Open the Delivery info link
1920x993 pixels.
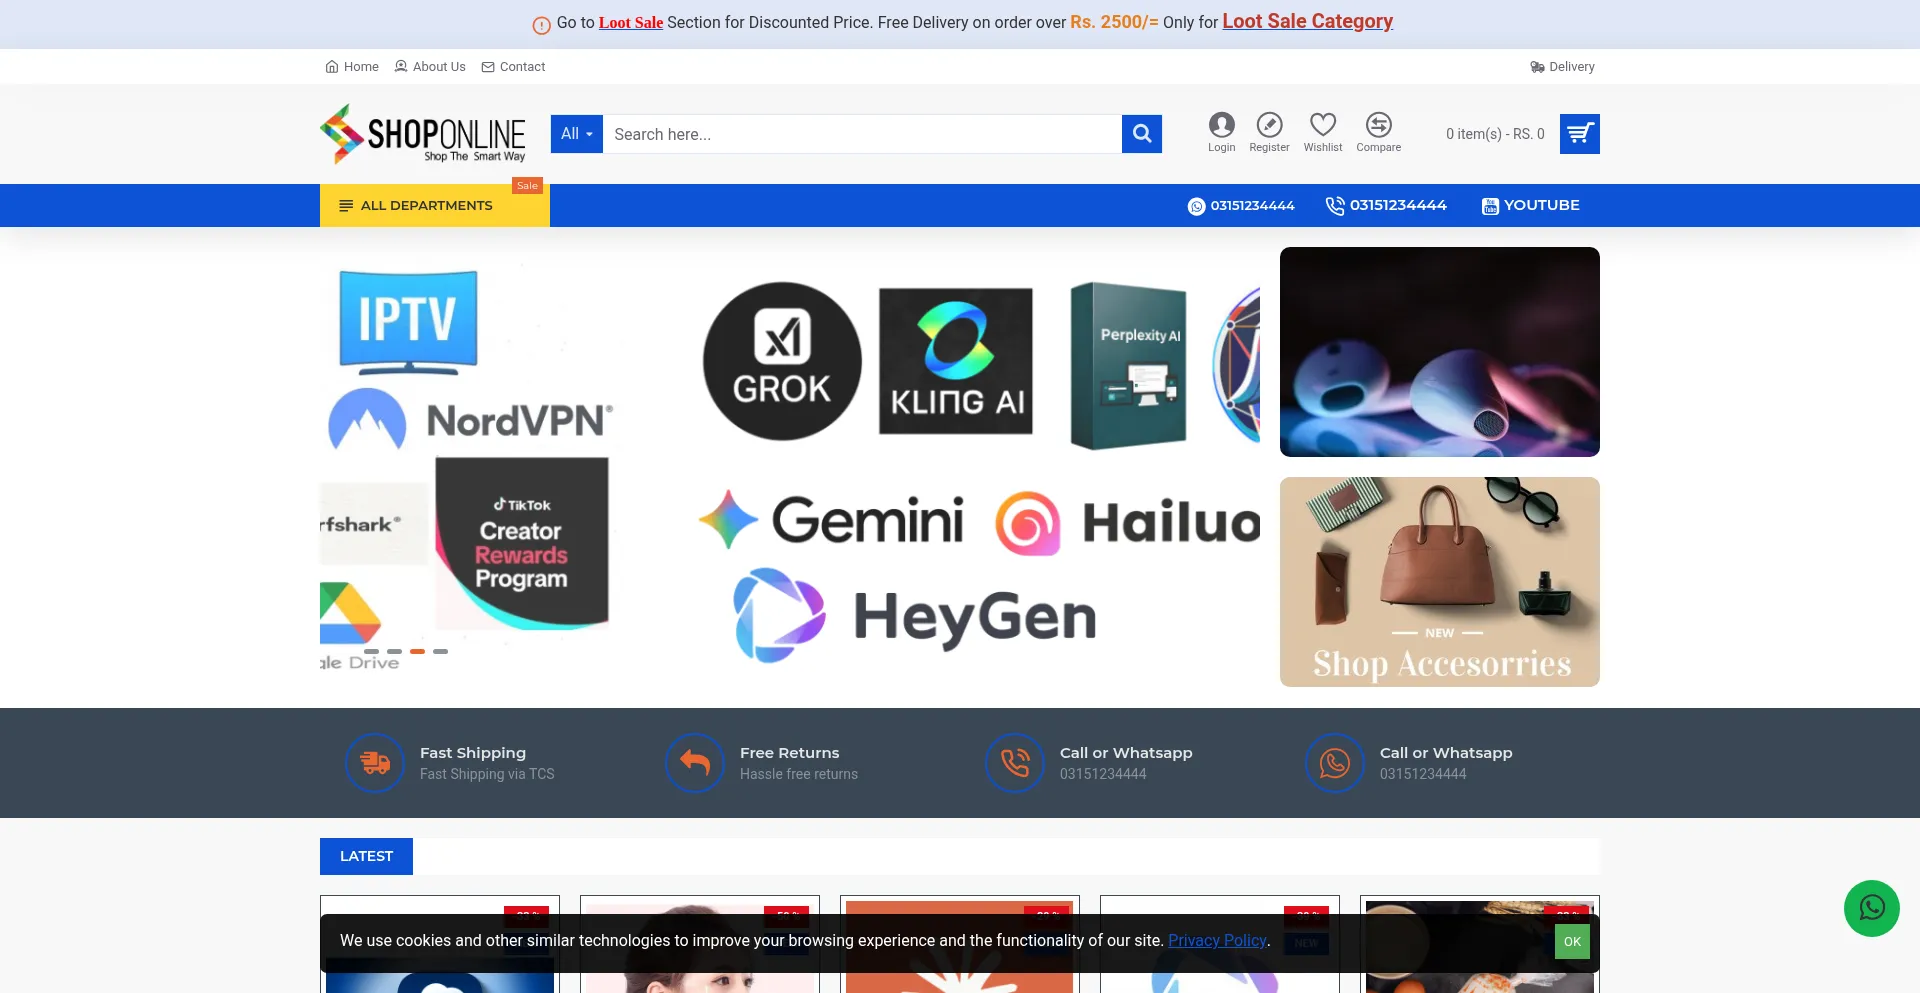click(1562, 67)
